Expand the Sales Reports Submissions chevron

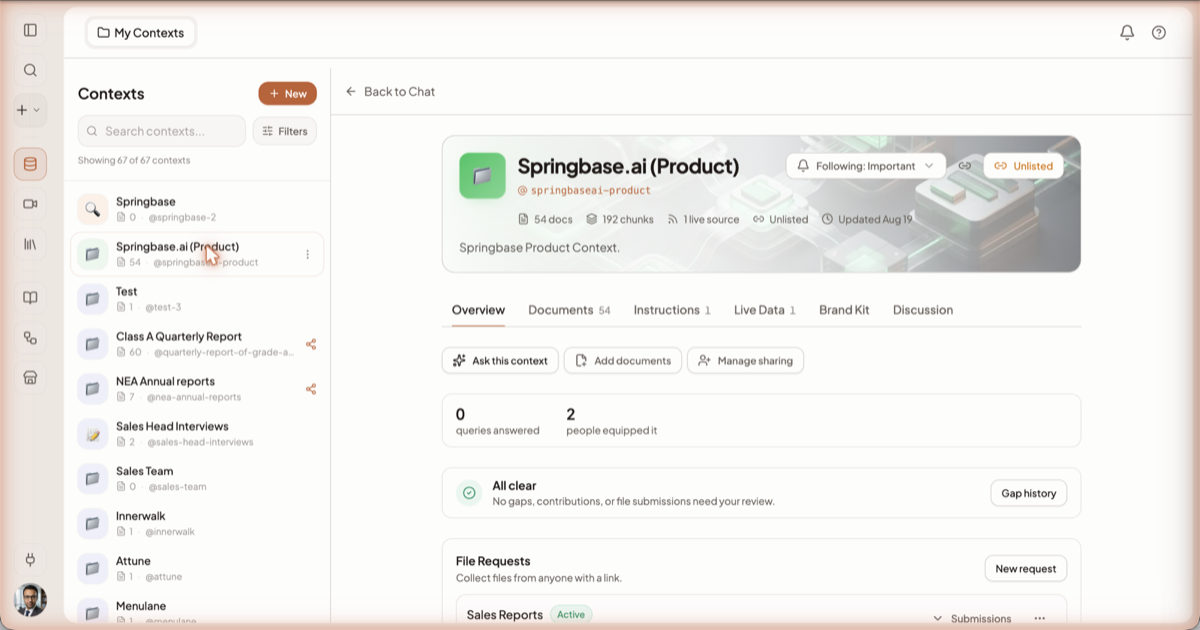[938, 619]
